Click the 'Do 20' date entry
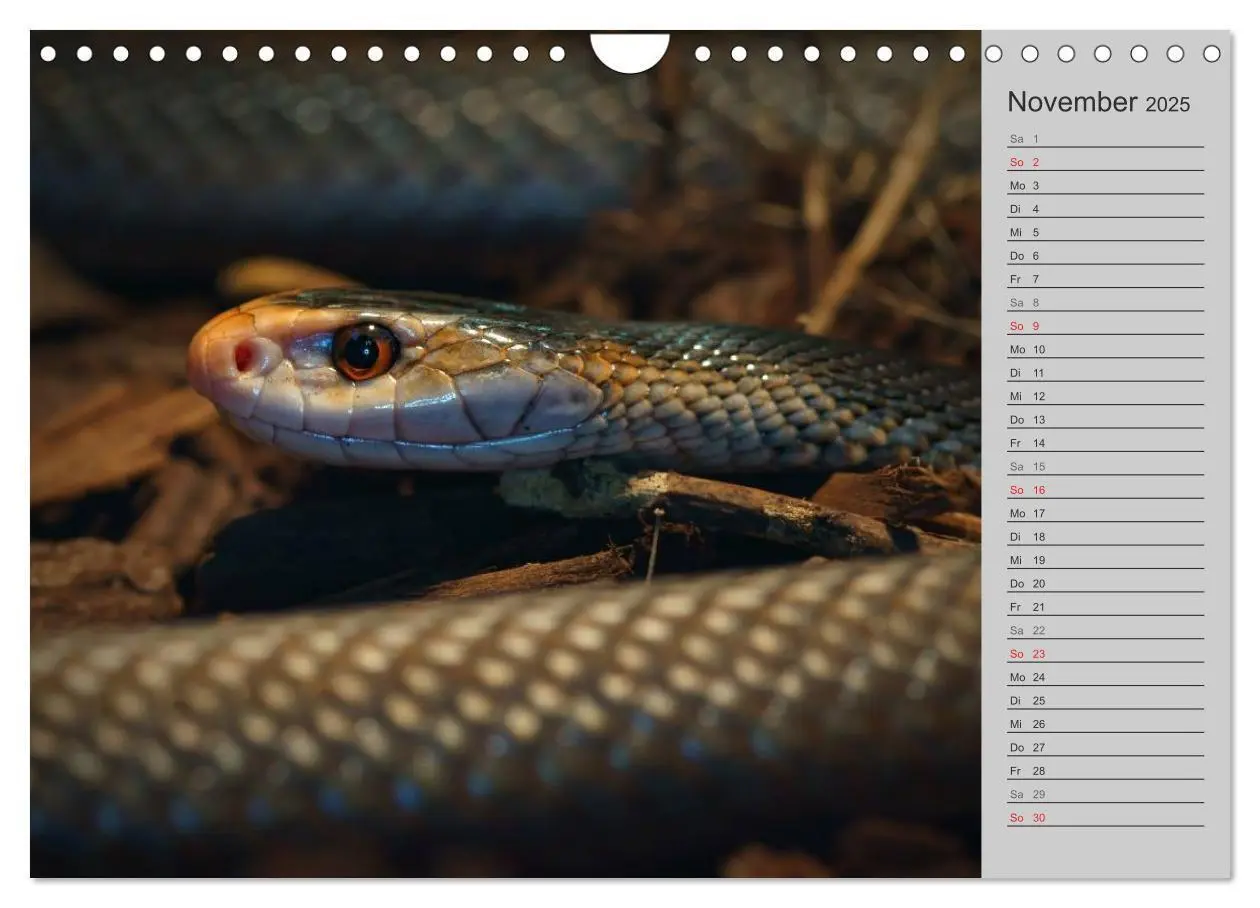This screenshot has width=1260, height=908. (1105, 584)
